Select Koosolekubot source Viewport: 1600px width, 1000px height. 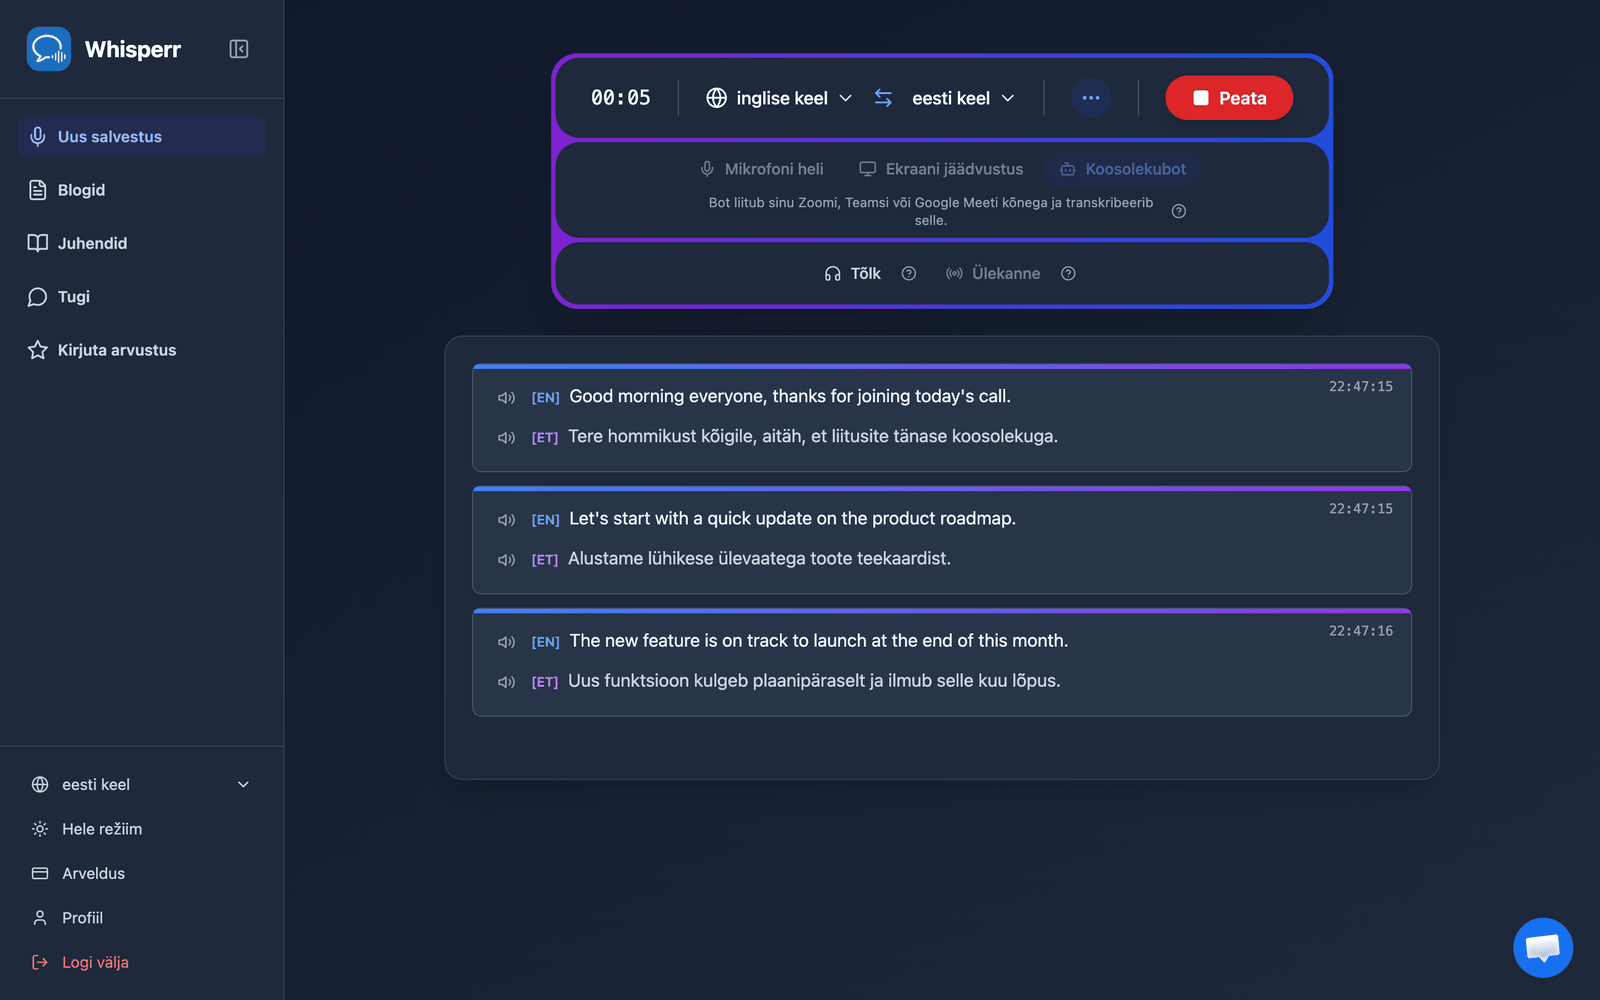click(1123, 169)
